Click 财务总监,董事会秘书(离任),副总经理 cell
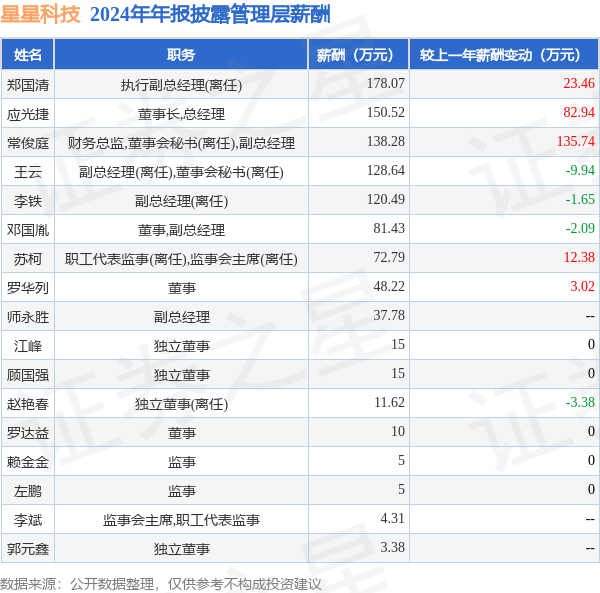Image resolution: width=600 pixels, height=593 pixels. tap(181, 143)
